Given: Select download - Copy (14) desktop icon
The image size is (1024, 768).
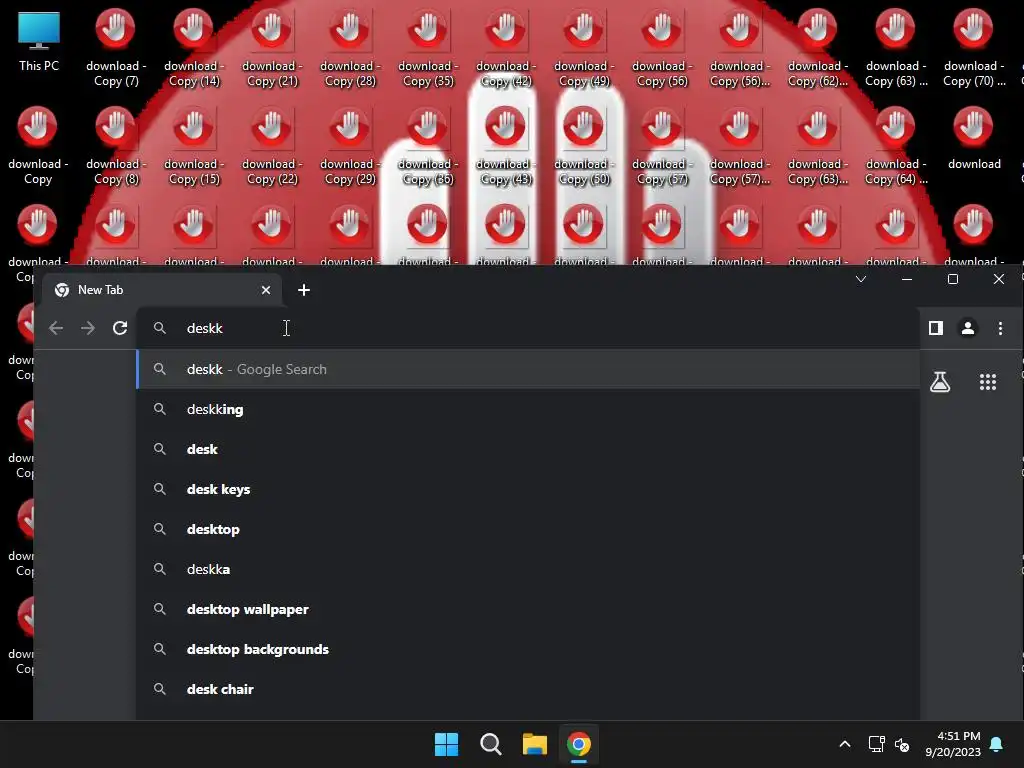Looking at the screenshot, I should pyautogui.click(x=193, y=48).
